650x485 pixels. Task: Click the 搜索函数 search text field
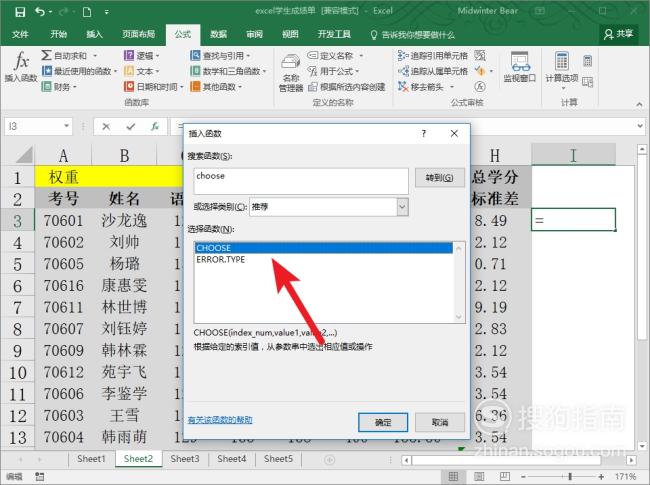300,180
